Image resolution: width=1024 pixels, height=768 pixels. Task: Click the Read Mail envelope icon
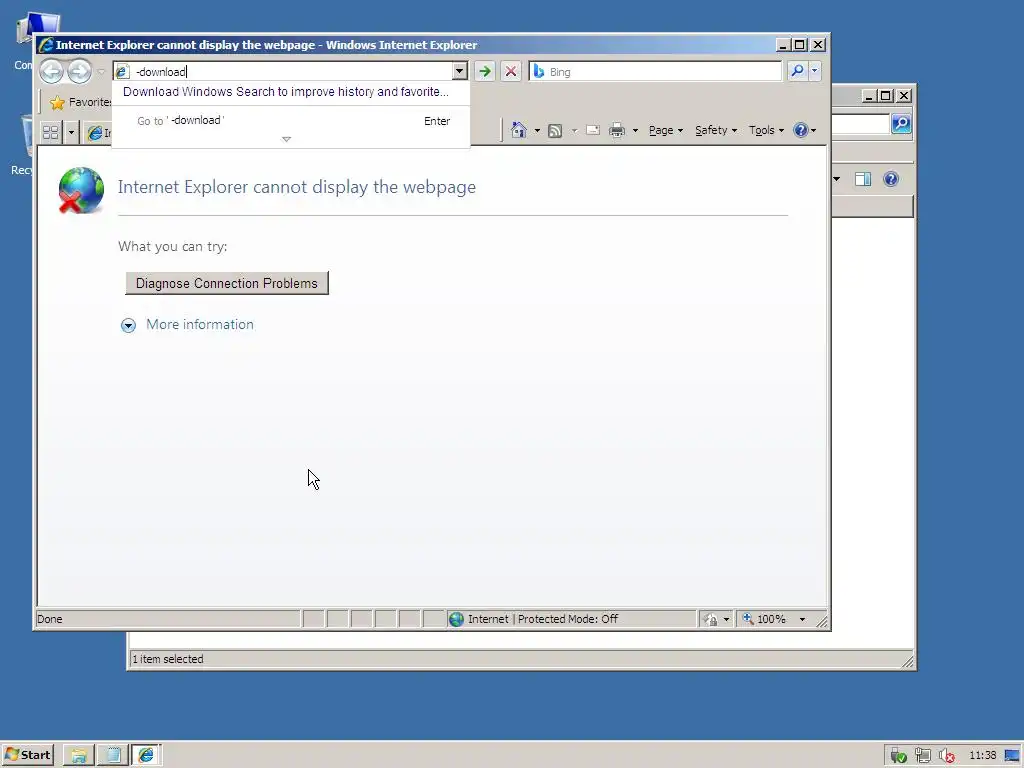(x=593, y=131)
